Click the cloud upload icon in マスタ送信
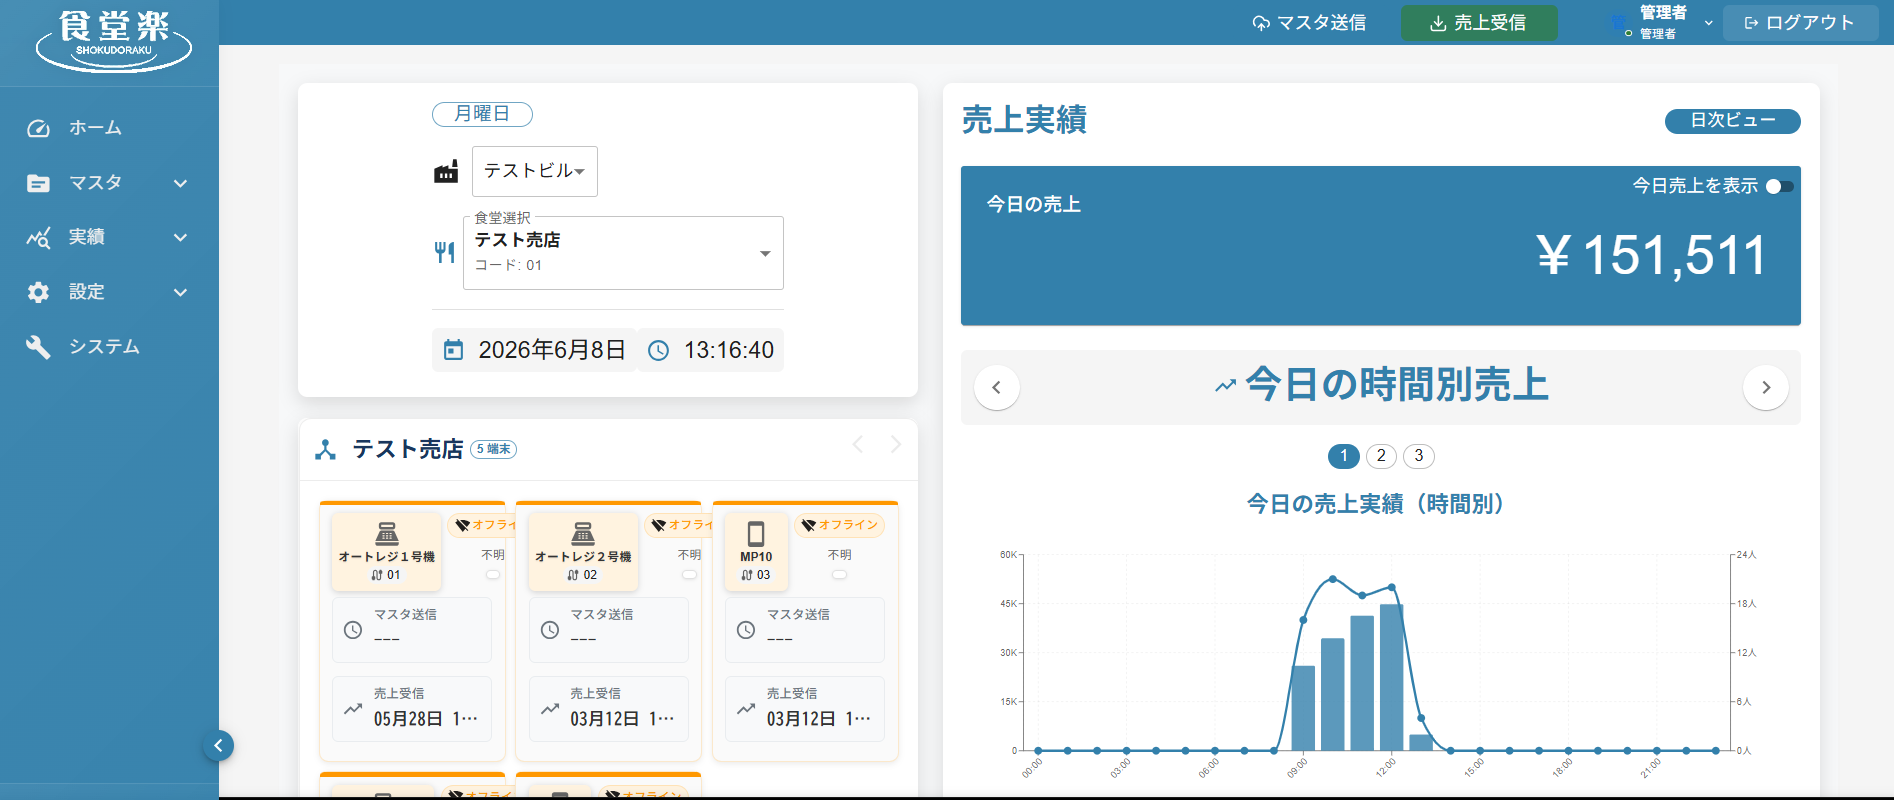This screenshot has height=800, width=1894. [1261, 23]
